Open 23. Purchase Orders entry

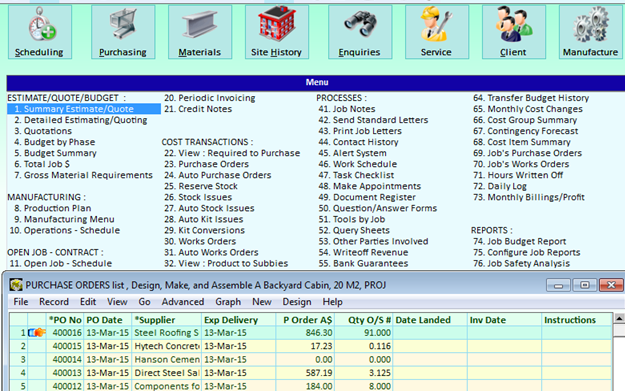[x=206, y=164]
